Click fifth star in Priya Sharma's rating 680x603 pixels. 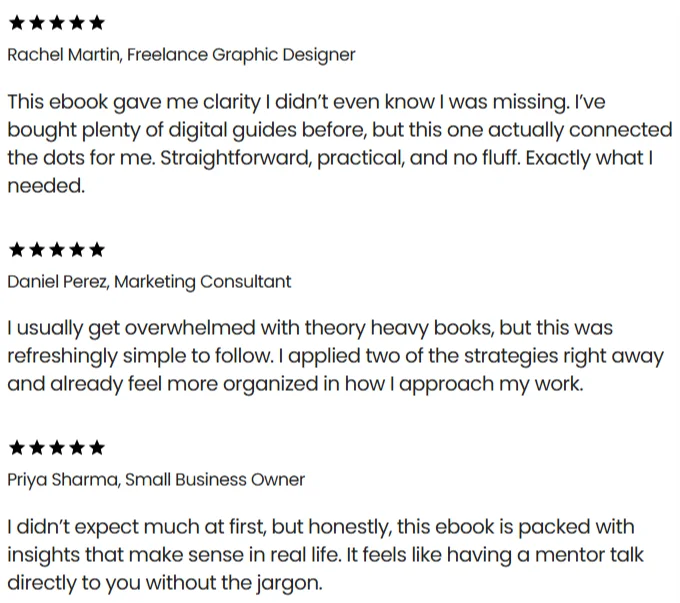[96, 448]
